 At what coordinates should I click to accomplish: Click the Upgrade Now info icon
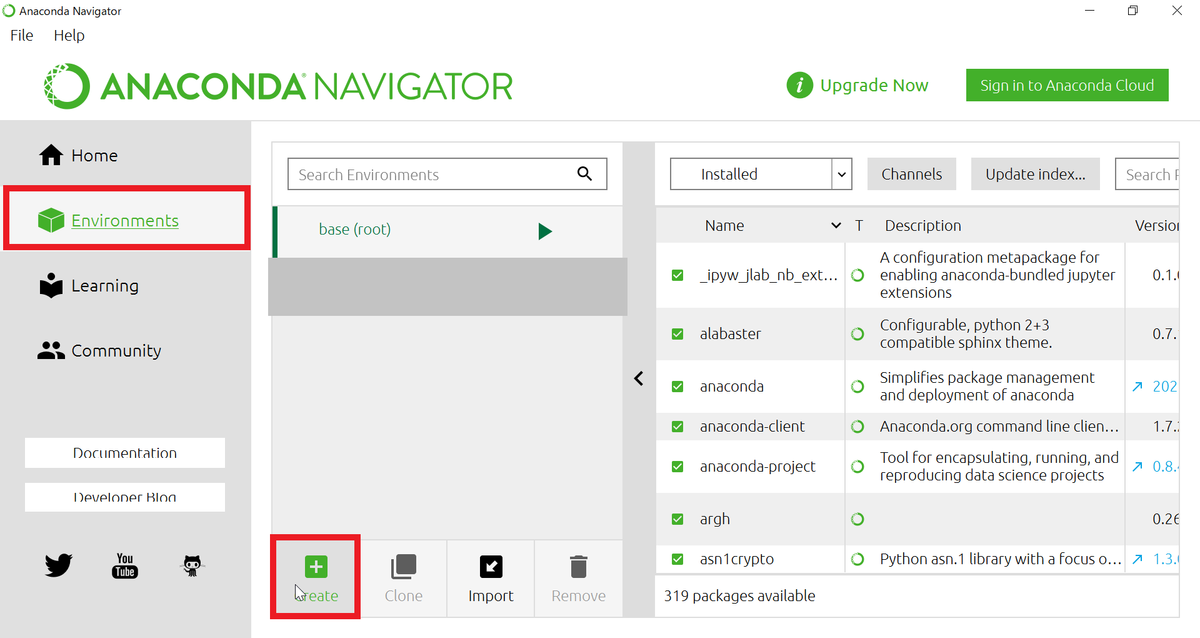tap(799, 85)
